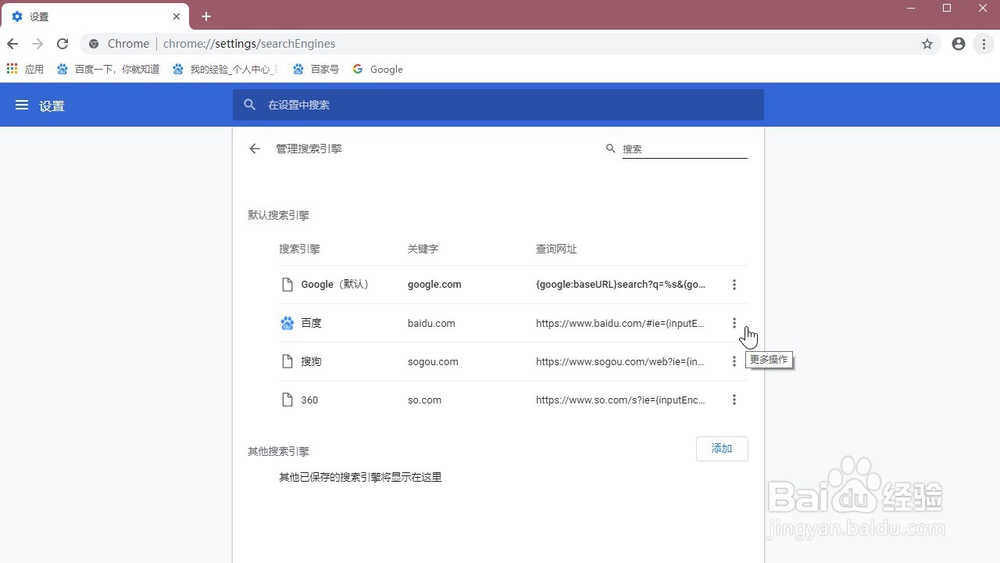Close the 设置 tab
1000x563 pixels.
177,17
